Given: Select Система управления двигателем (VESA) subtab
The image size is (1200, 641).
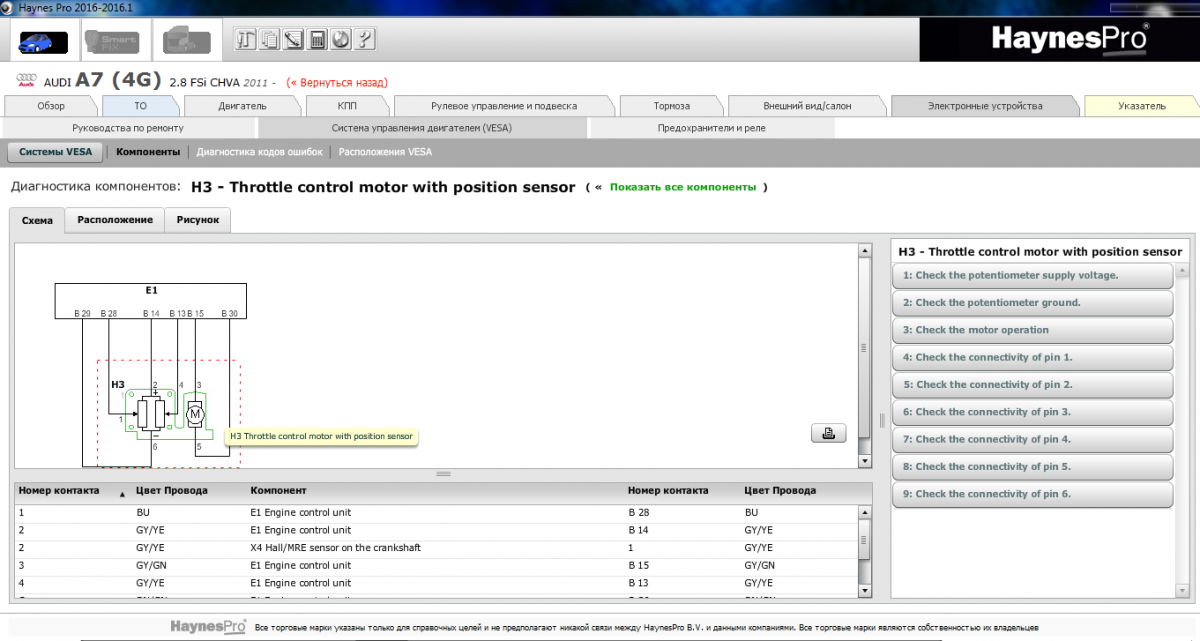Looking at the screenshot, I should click(422, 128).
